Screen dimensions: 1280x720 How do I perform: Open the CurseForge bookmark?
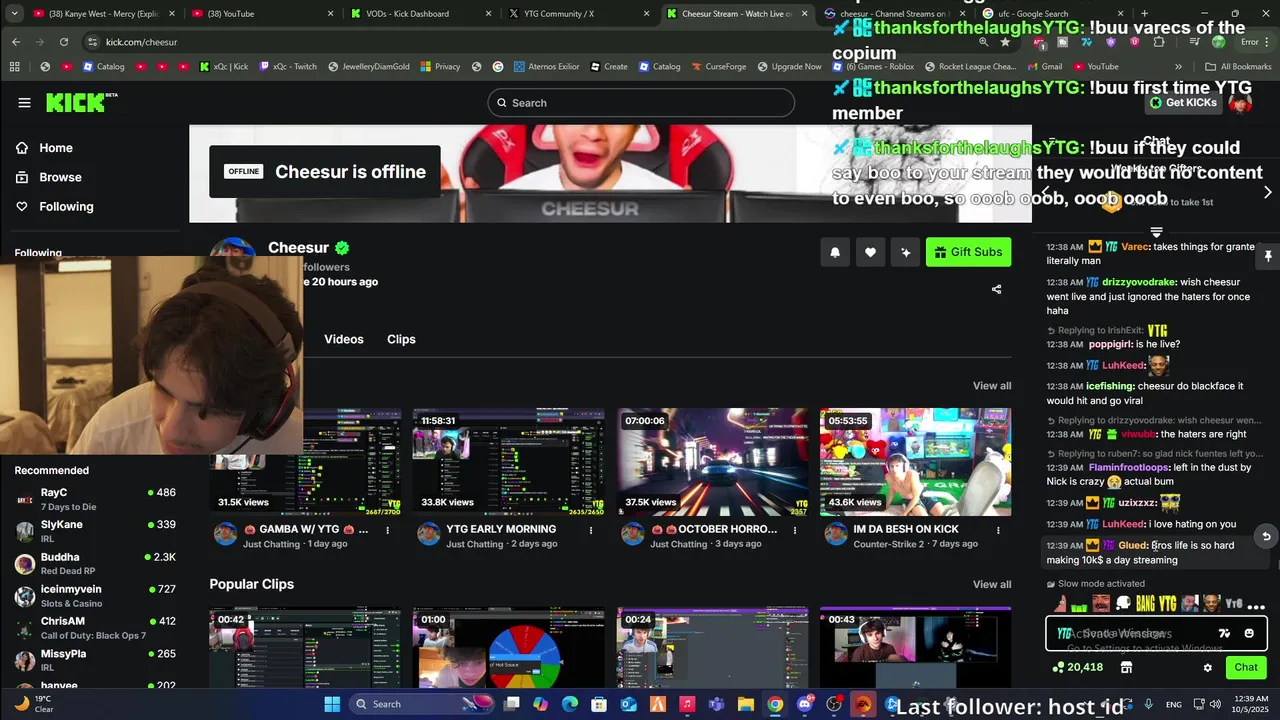point(718,67)
